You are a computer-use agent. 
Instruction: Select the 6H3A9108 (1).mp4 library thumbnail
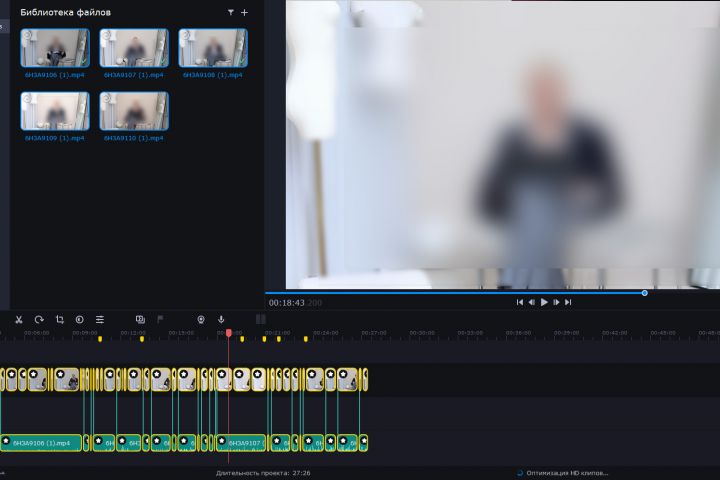click(213, 48)
